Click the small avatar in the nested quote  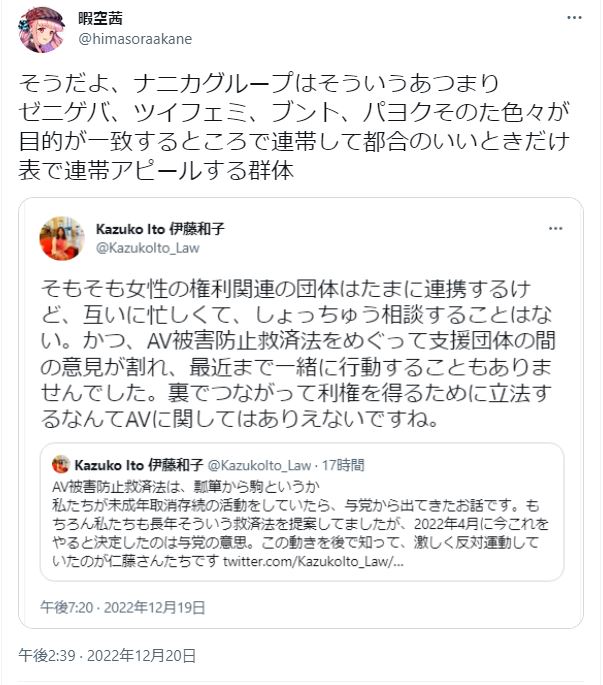pos(61,464)
